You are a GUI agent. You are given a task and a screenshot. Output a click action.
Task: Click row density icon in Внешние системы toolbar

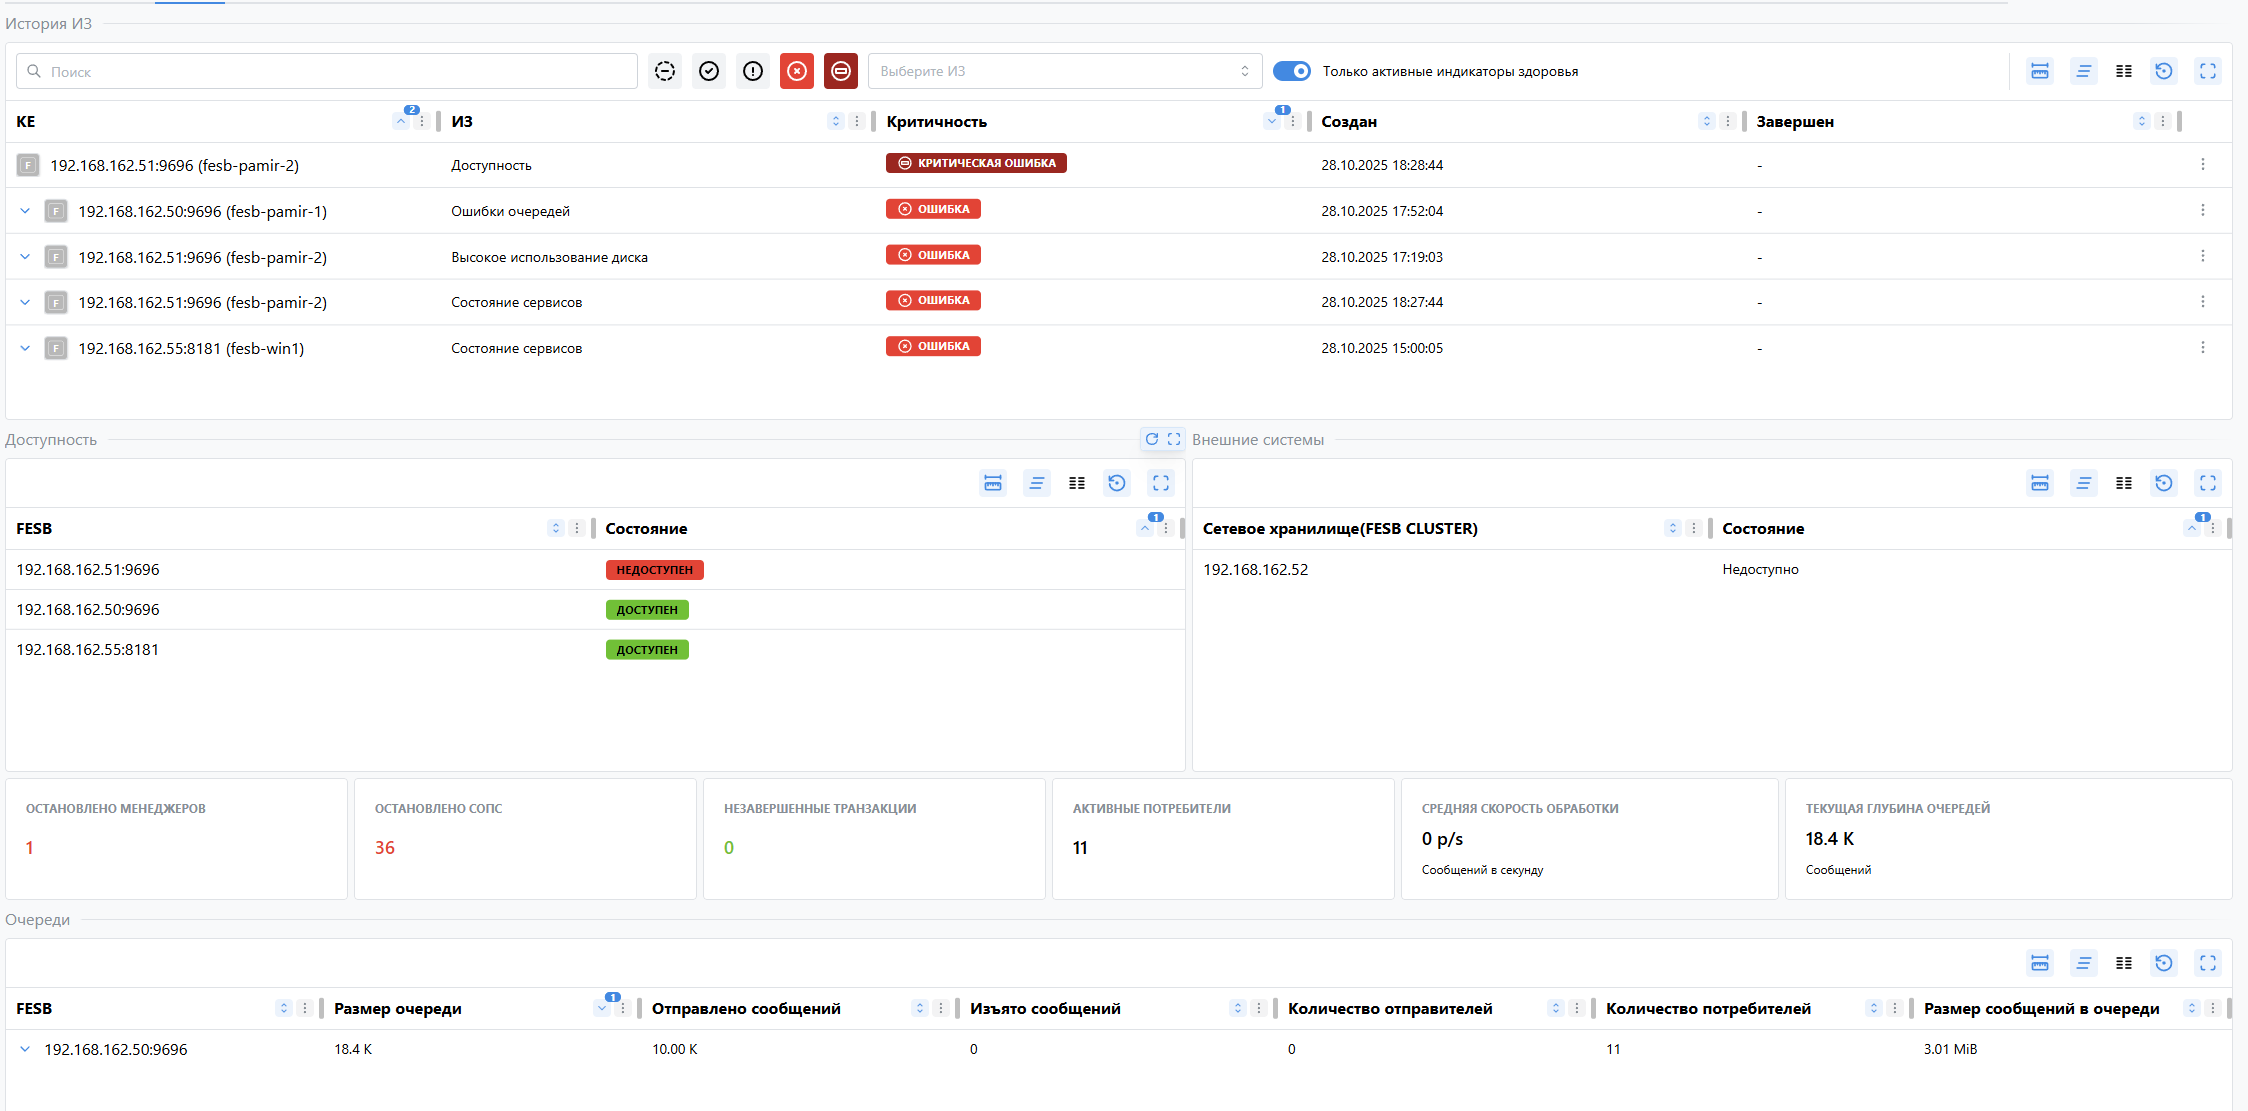point(2084,483)
